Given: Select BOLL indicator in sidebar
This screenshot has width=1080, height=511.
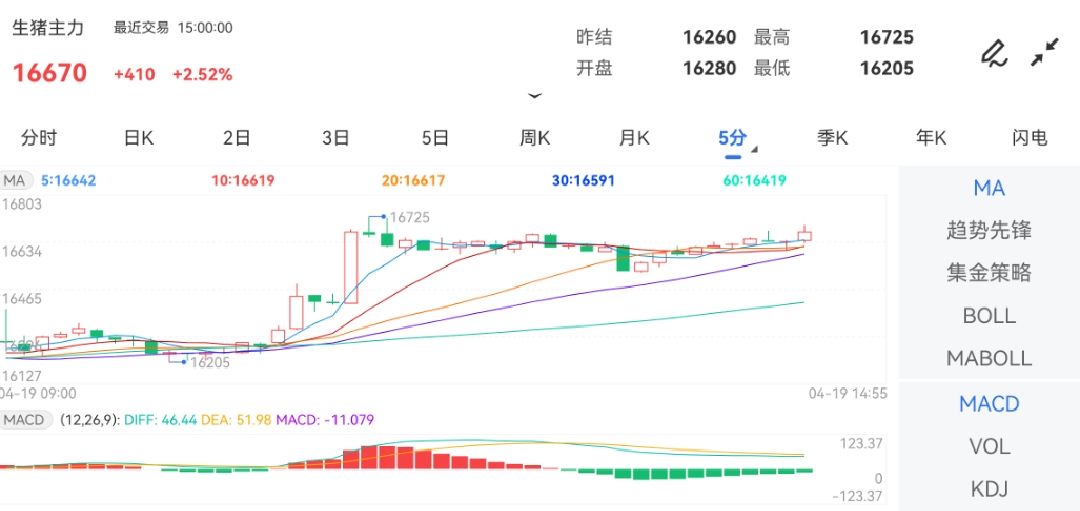Looking at the screenshot, I should click(989, 315).
